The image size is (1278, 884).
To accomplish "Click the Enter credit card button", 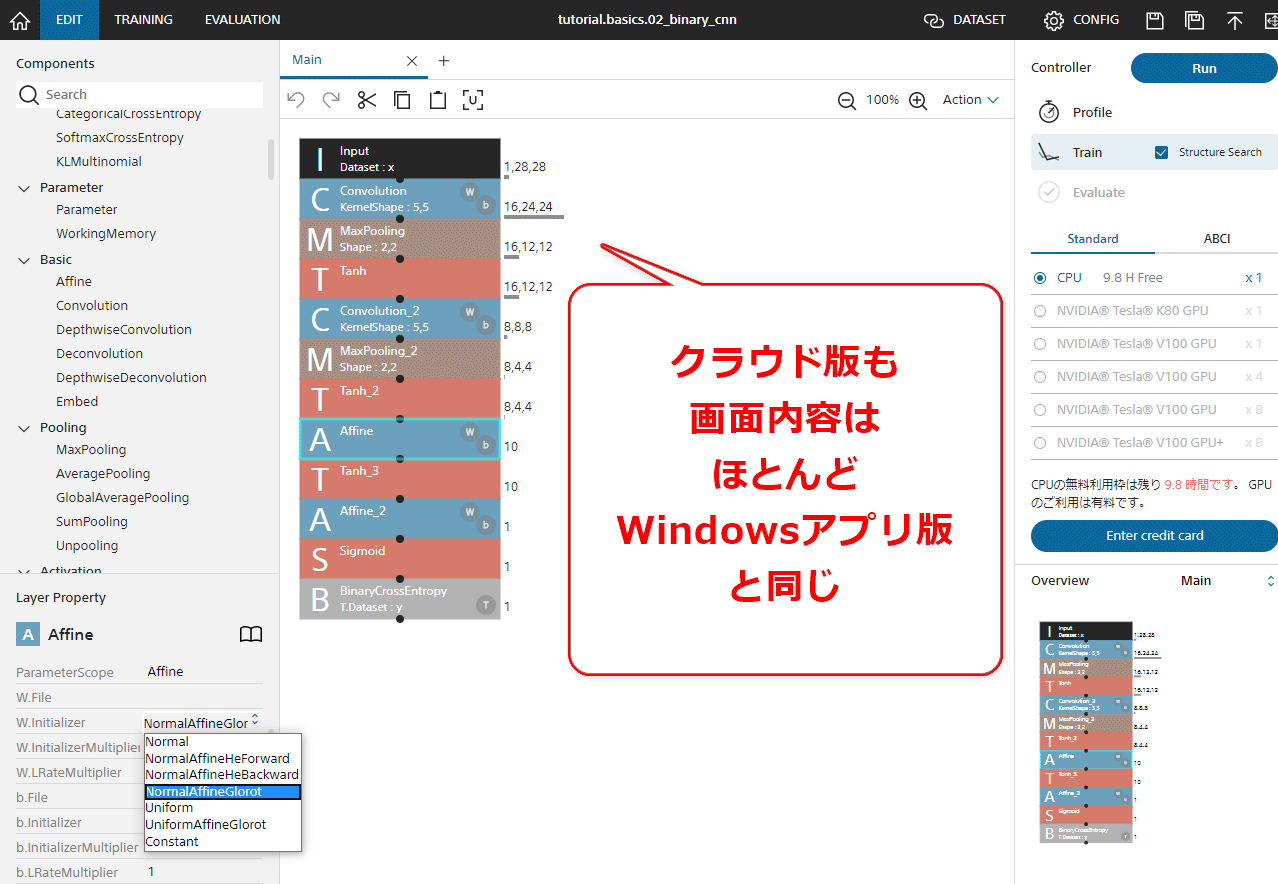I will coord(1153,536).
